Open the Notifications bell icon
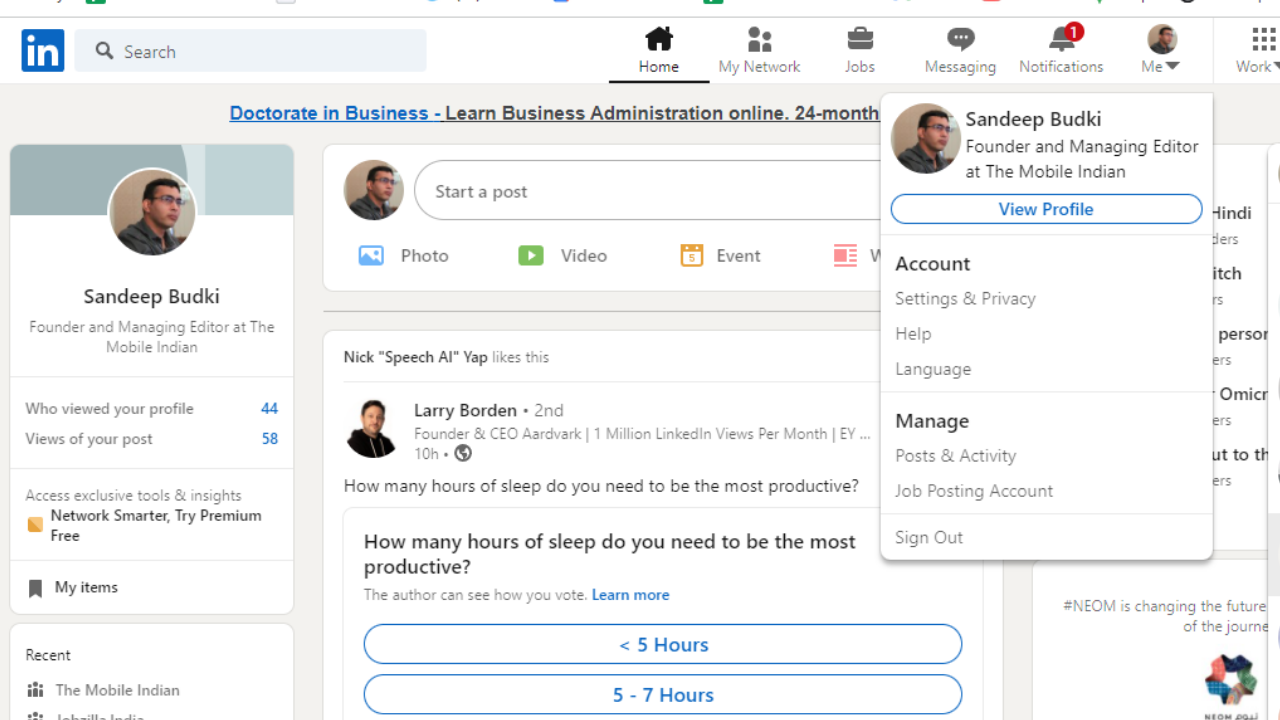Screen dimensions: 1280x720 click(1061, 40)
